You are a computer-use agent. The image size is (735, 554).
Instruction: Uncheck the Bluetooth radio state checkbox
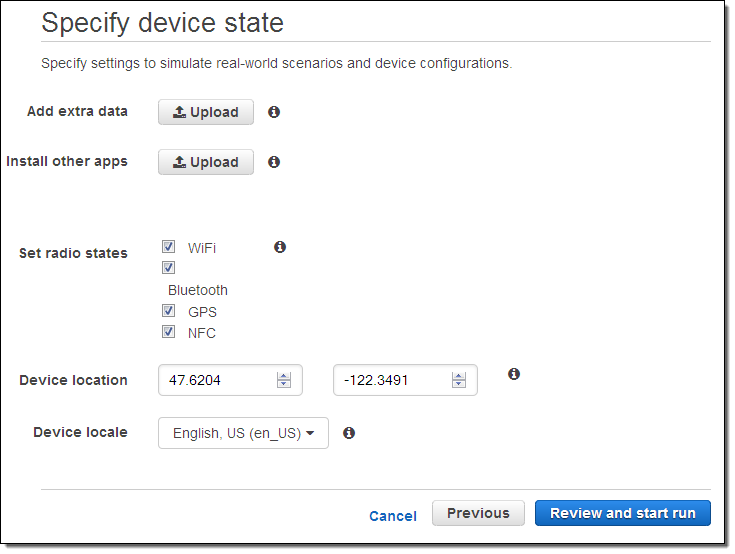pos(169,268)
